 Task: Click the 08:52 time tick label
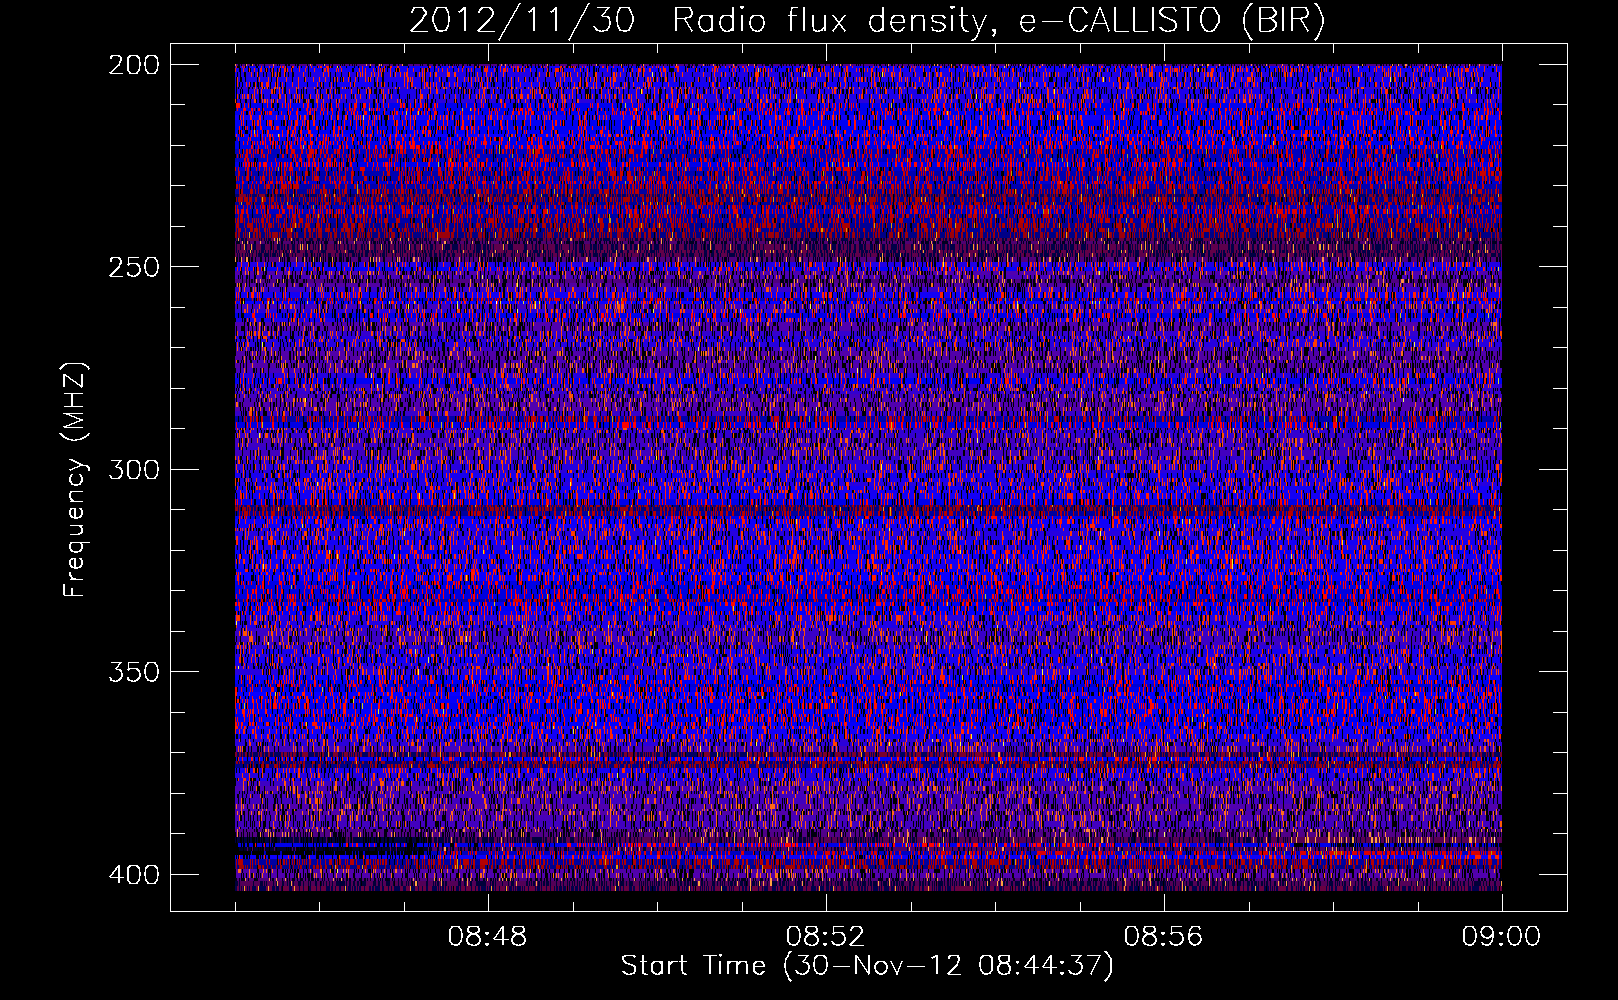pos(826,937)
